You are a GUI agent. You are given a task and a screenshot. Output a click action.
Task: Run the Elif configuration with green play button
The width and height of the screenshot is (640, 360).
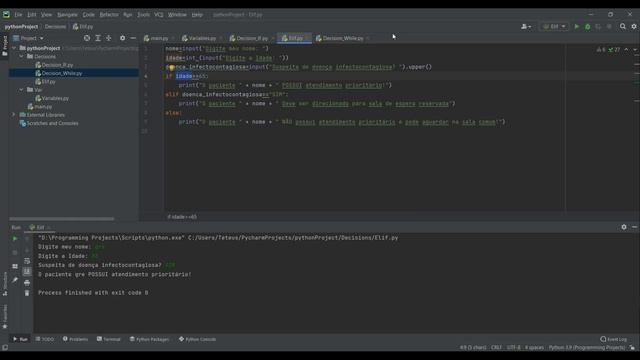click(x=577, y=27)
